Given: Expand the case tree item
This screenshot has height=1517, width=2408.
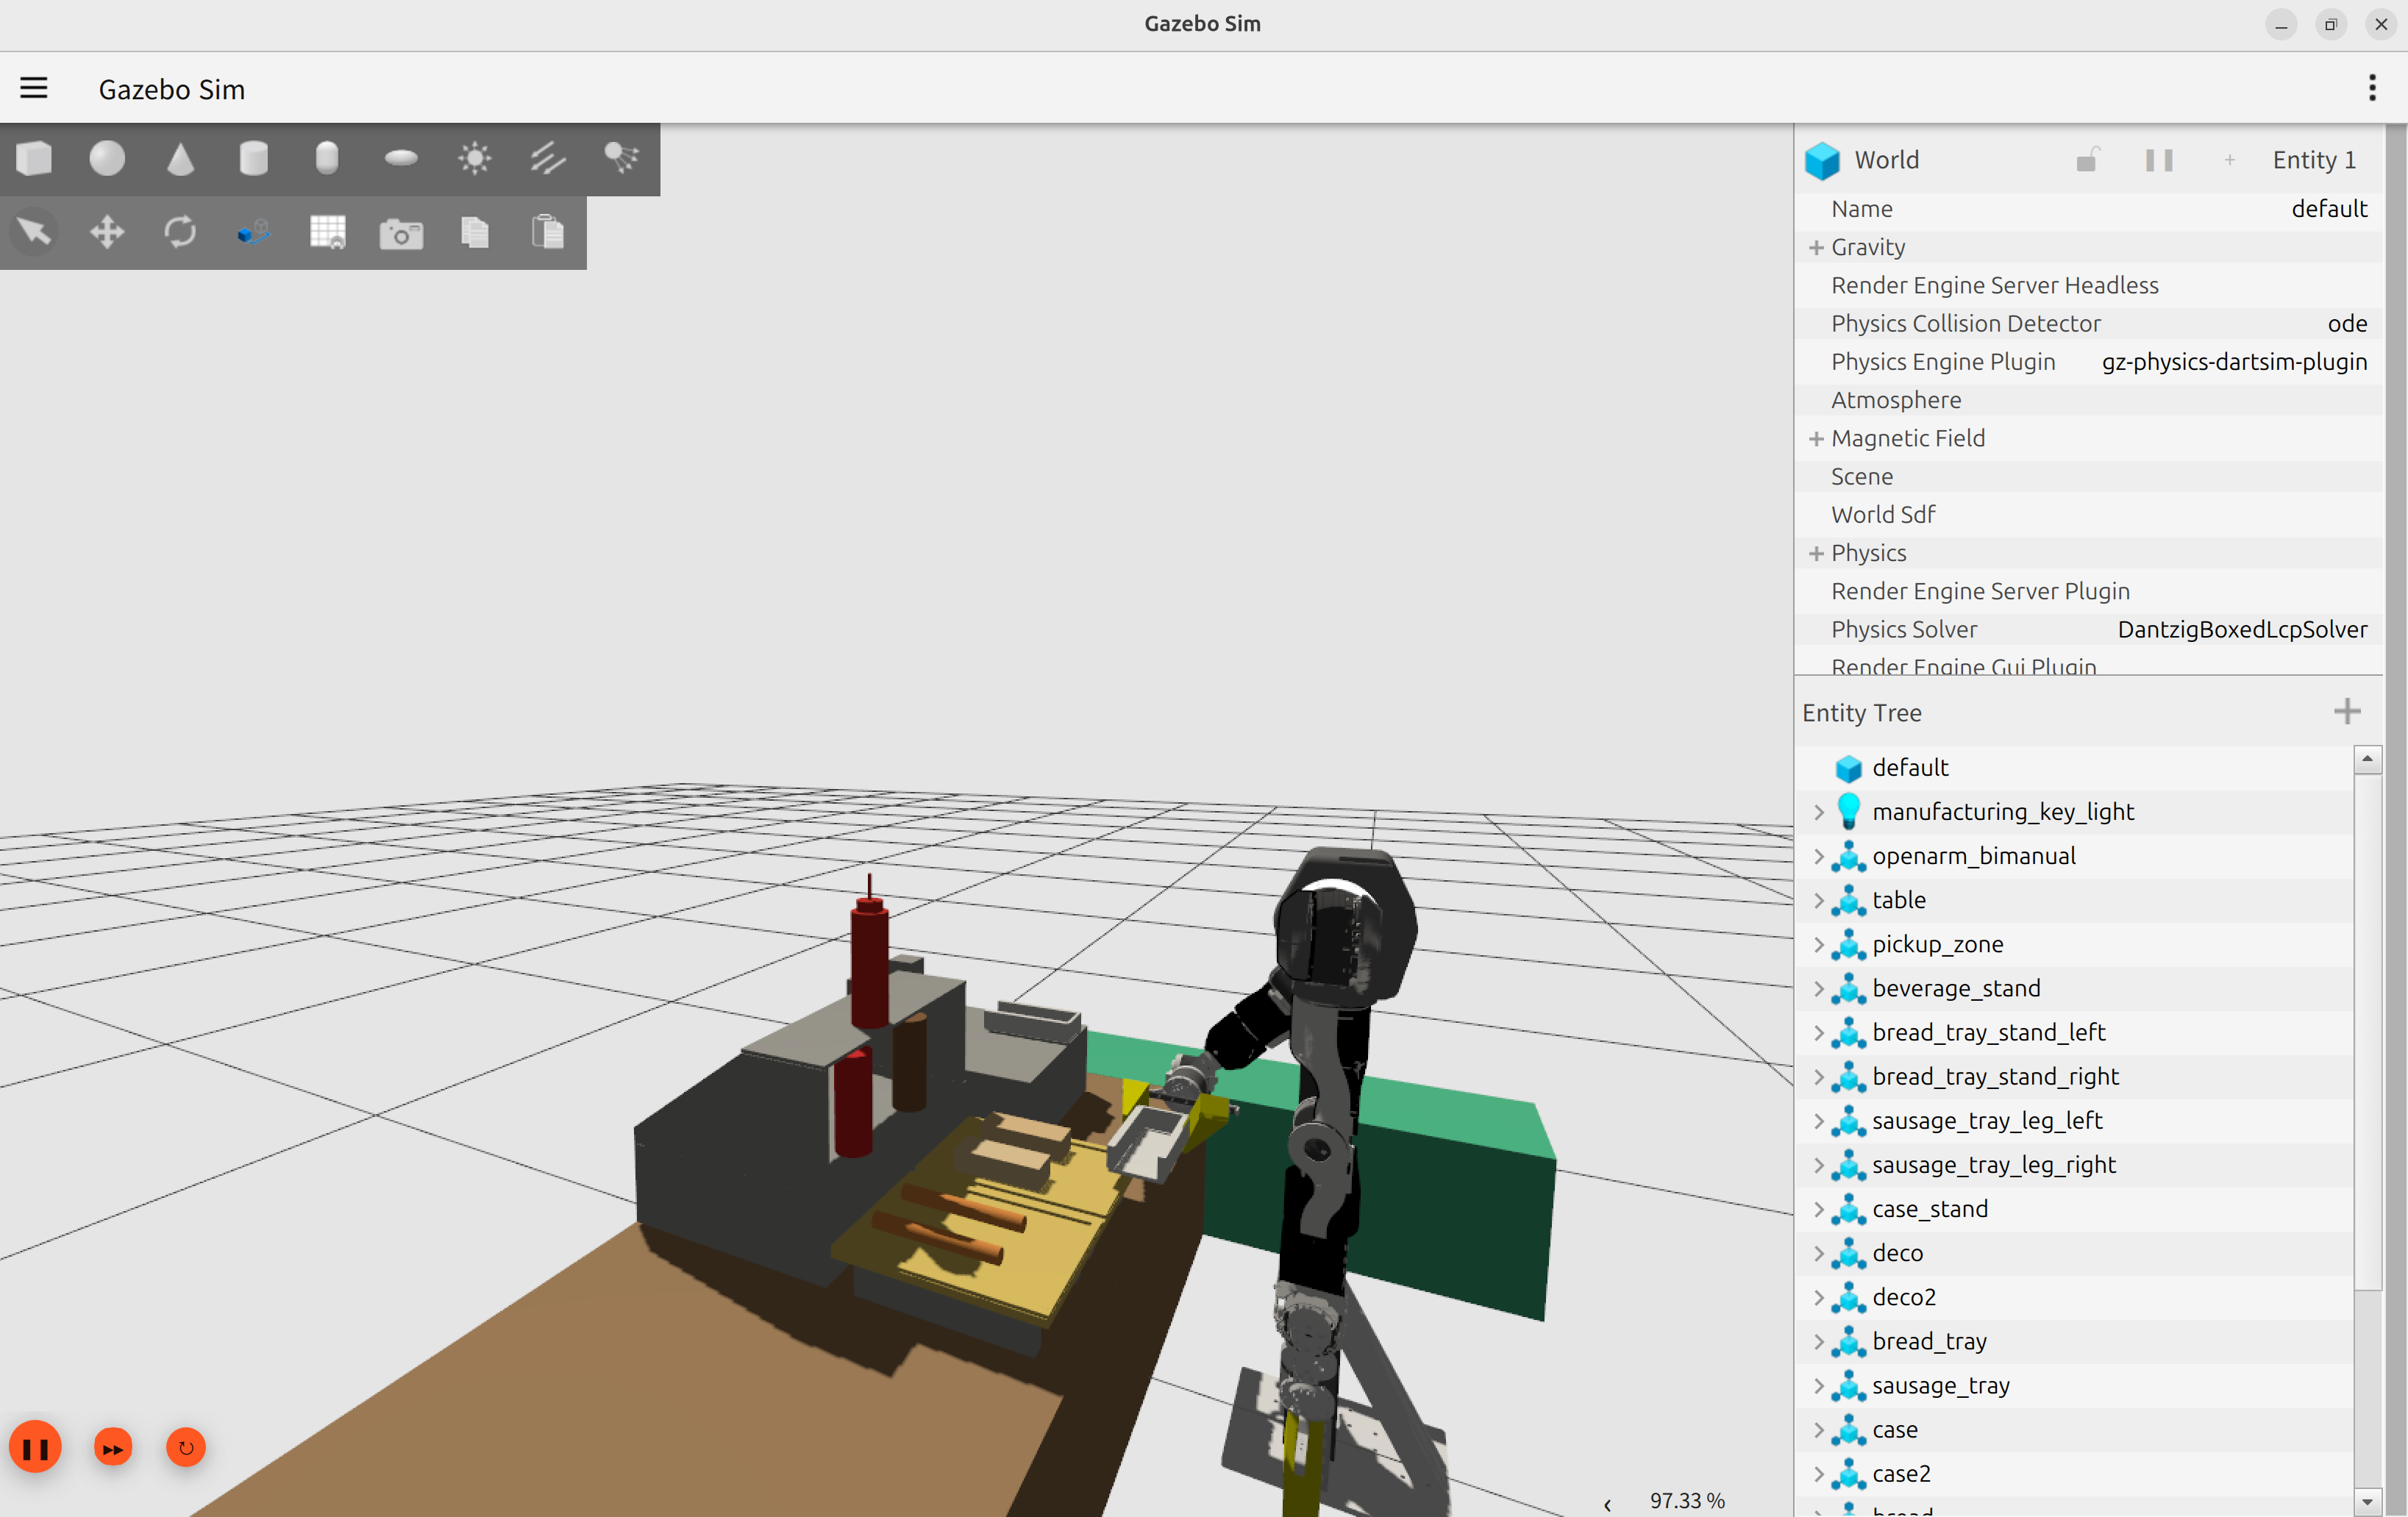Looking at the screenshot, I should coord(1818,1429).
